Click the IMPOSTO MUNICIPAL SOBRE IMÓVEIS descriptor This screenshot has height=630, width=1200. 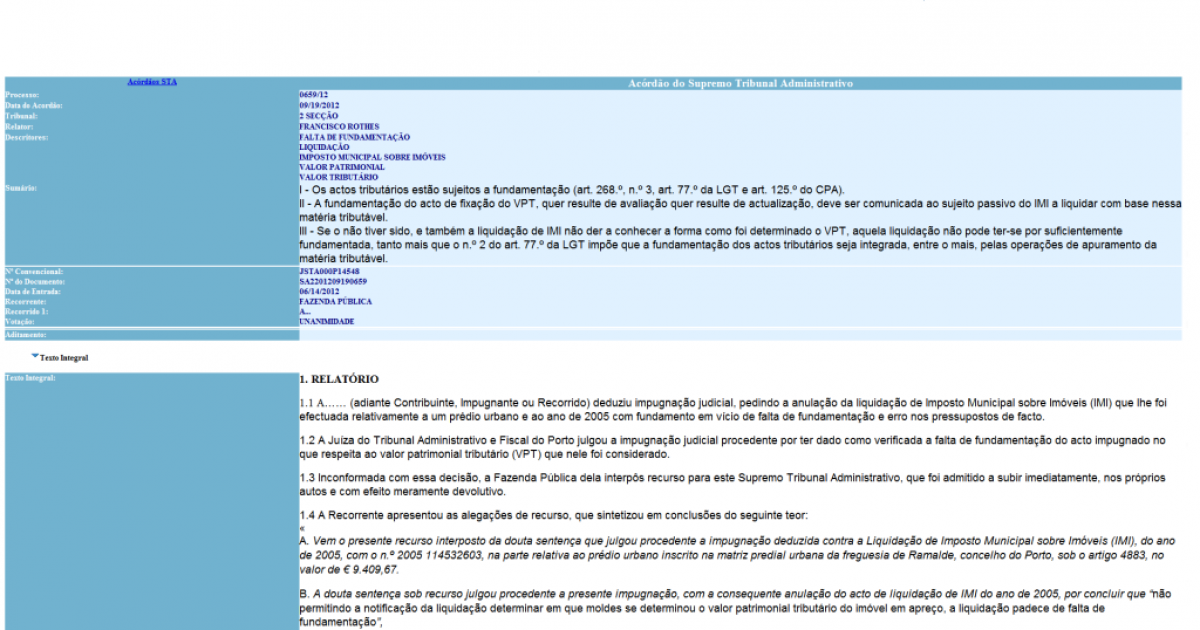[372, 157]
